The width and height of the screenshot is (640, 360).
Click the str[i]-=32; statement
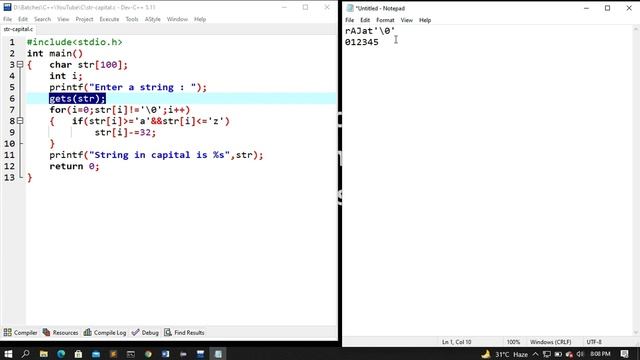click(x=125, y=132)
